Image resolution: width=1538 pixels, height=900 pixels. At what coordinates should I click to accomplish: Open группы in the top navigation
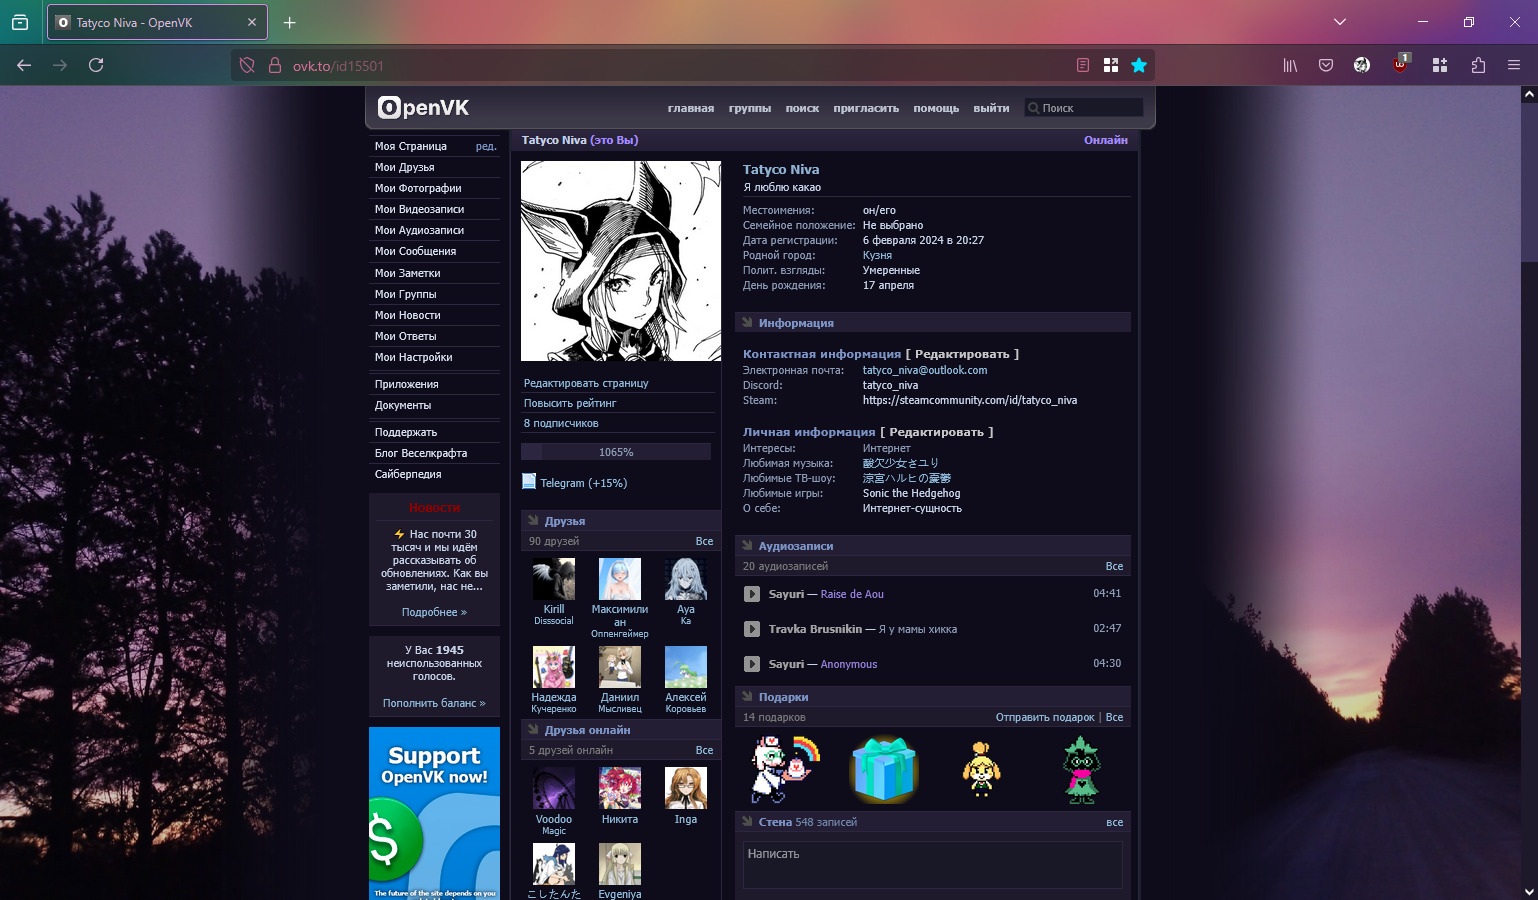[x=749, y=108]
